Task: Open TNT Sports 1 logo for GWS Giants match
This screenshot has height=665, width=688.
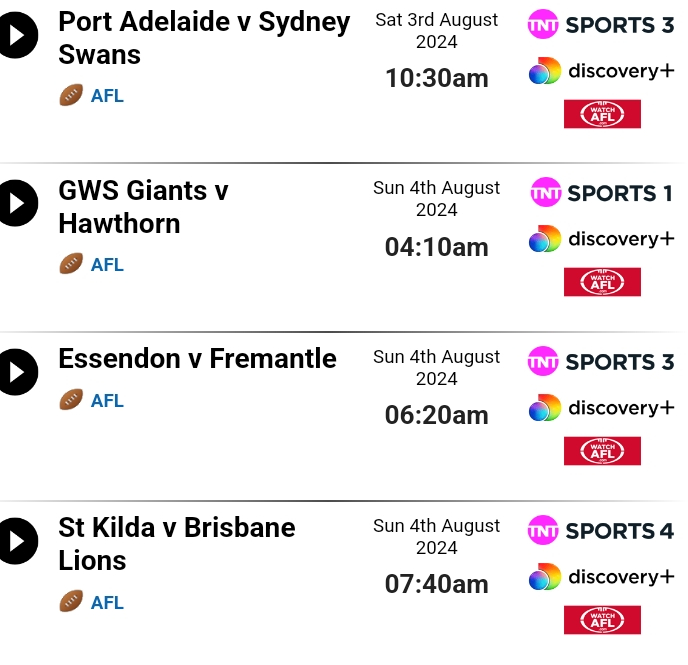Action: click(x=601, y=193)
